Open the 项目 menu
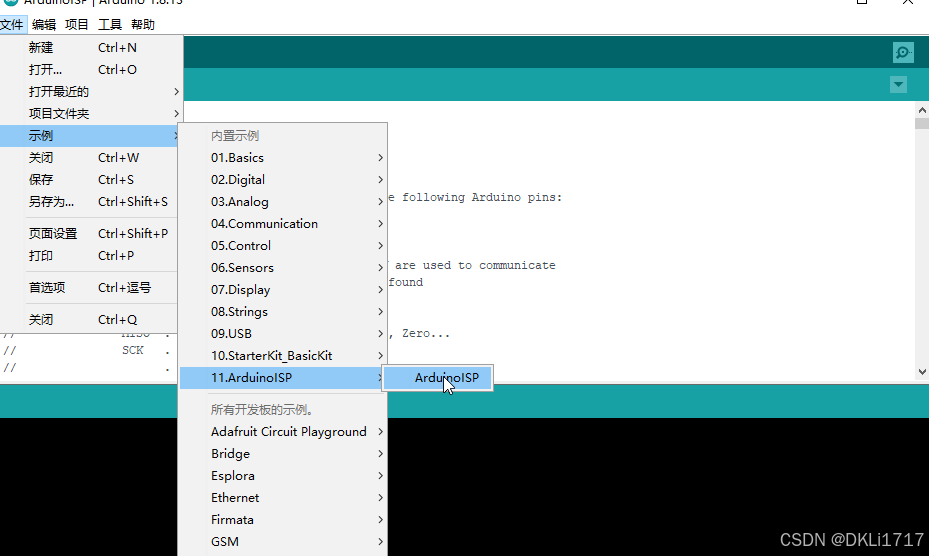The height and width of the screenshot is (556, 929). click(76, 24)
